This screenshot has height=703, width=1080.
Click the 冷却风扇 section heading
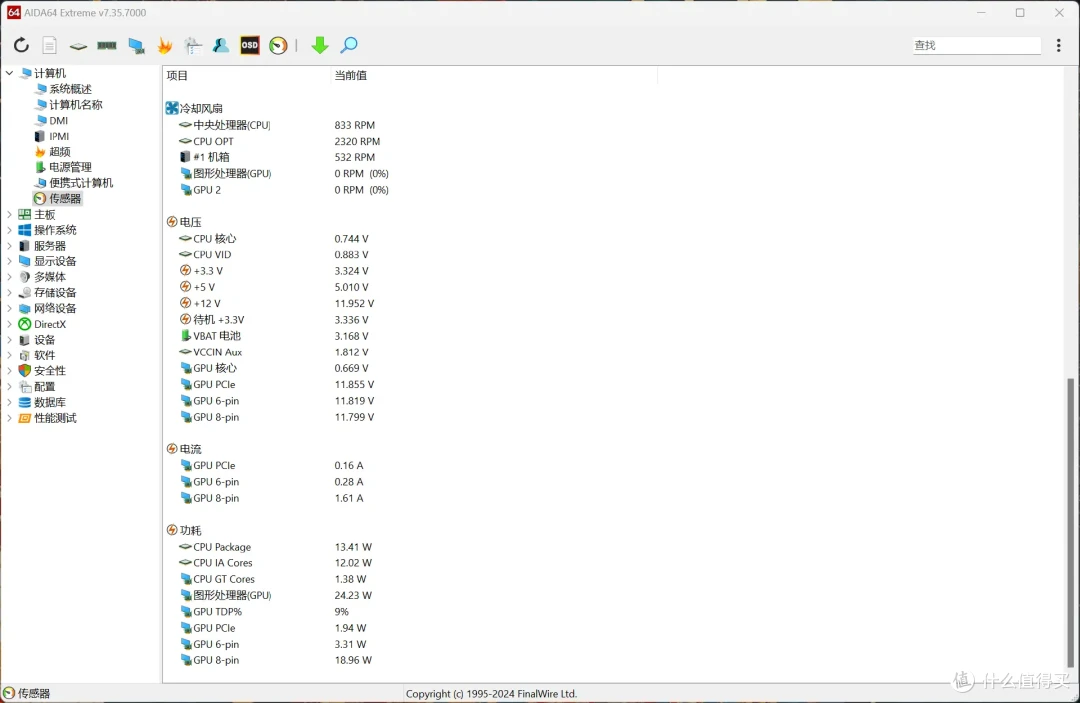click(200, 109)
